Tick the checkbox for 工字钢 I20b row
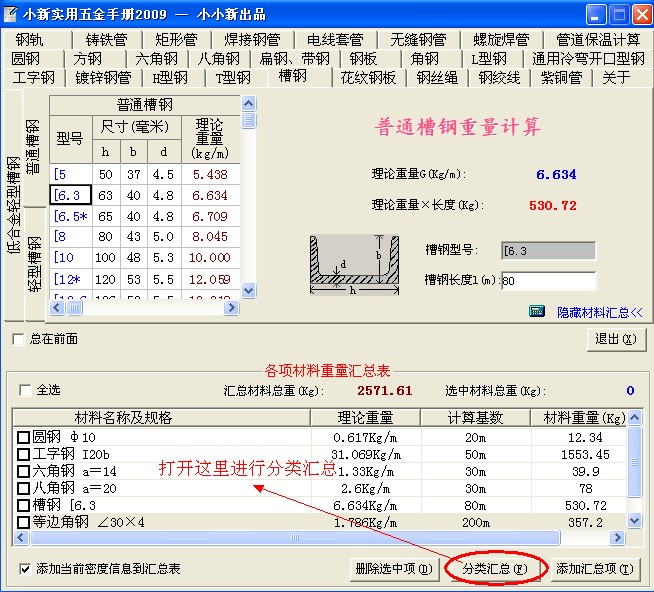Viewport: 654px width, 592px height. 23,454
